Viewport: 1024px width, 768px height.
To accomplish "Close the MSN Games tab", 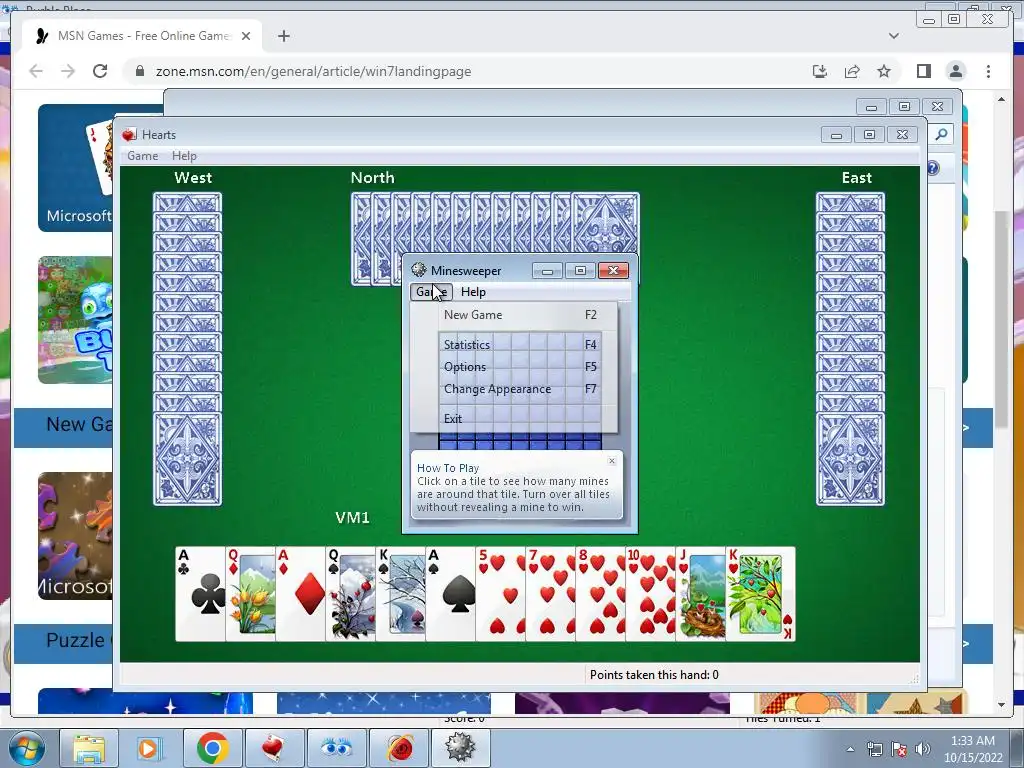I will click(246, 36).
